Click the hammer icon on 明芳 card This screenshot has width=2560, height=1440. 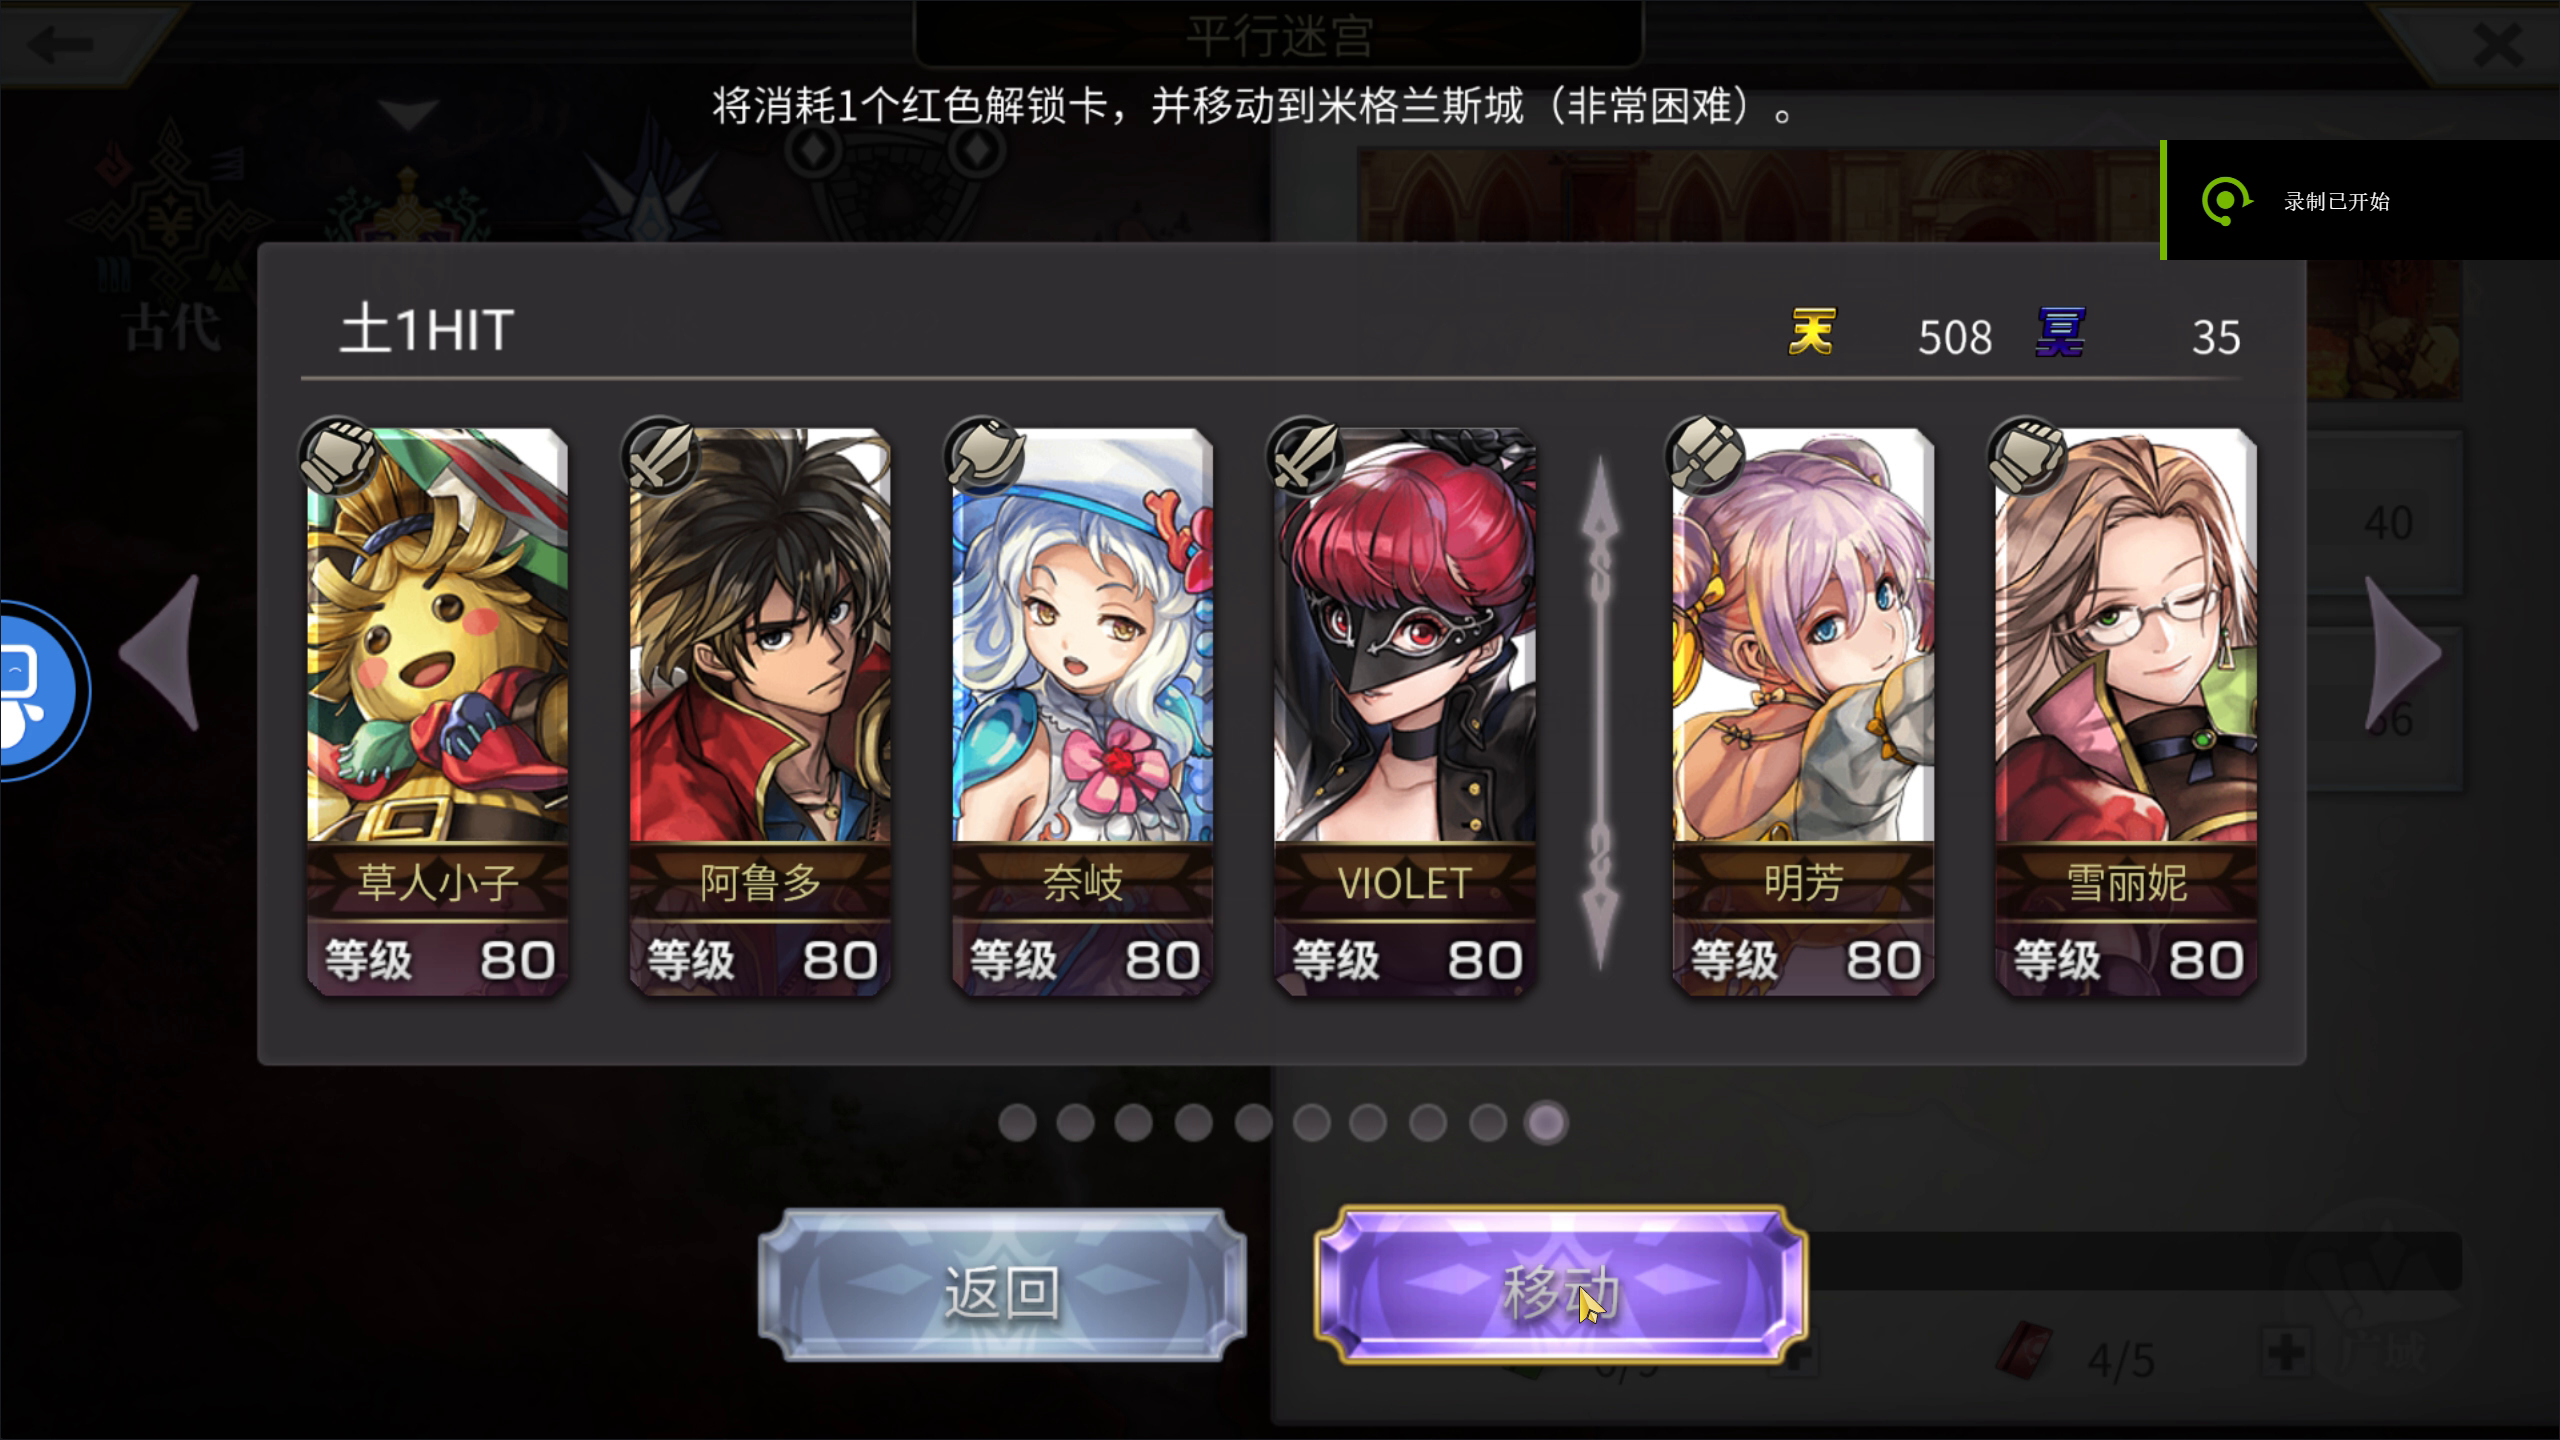1705,457
